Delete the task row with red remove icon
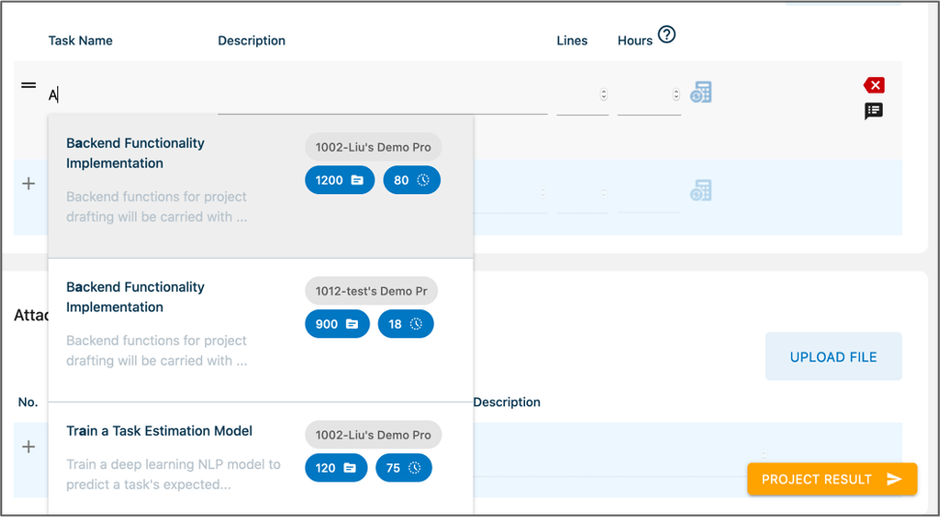This screenshot has height=517, width=940. click(874, 85)
